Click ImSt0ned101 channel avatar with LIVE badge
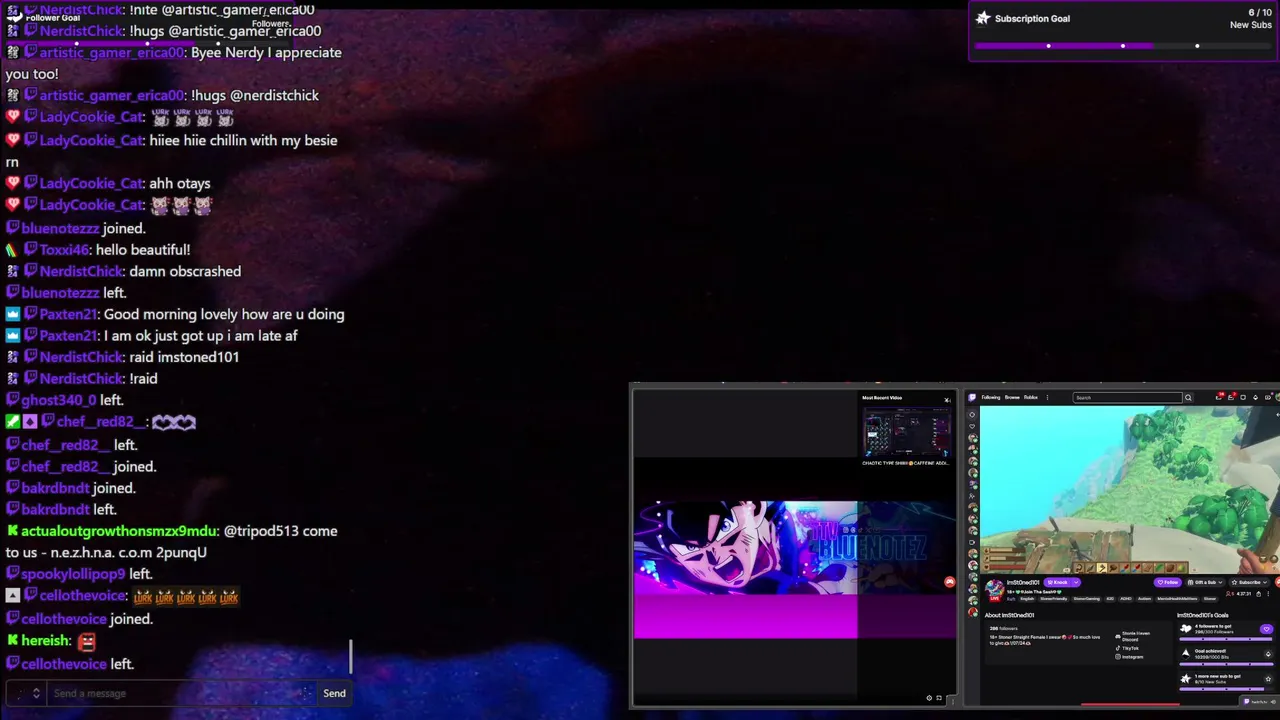Image resolution: width=1280 pixels, height=720 pixels. pyautogui.click(x=995, y=591)
